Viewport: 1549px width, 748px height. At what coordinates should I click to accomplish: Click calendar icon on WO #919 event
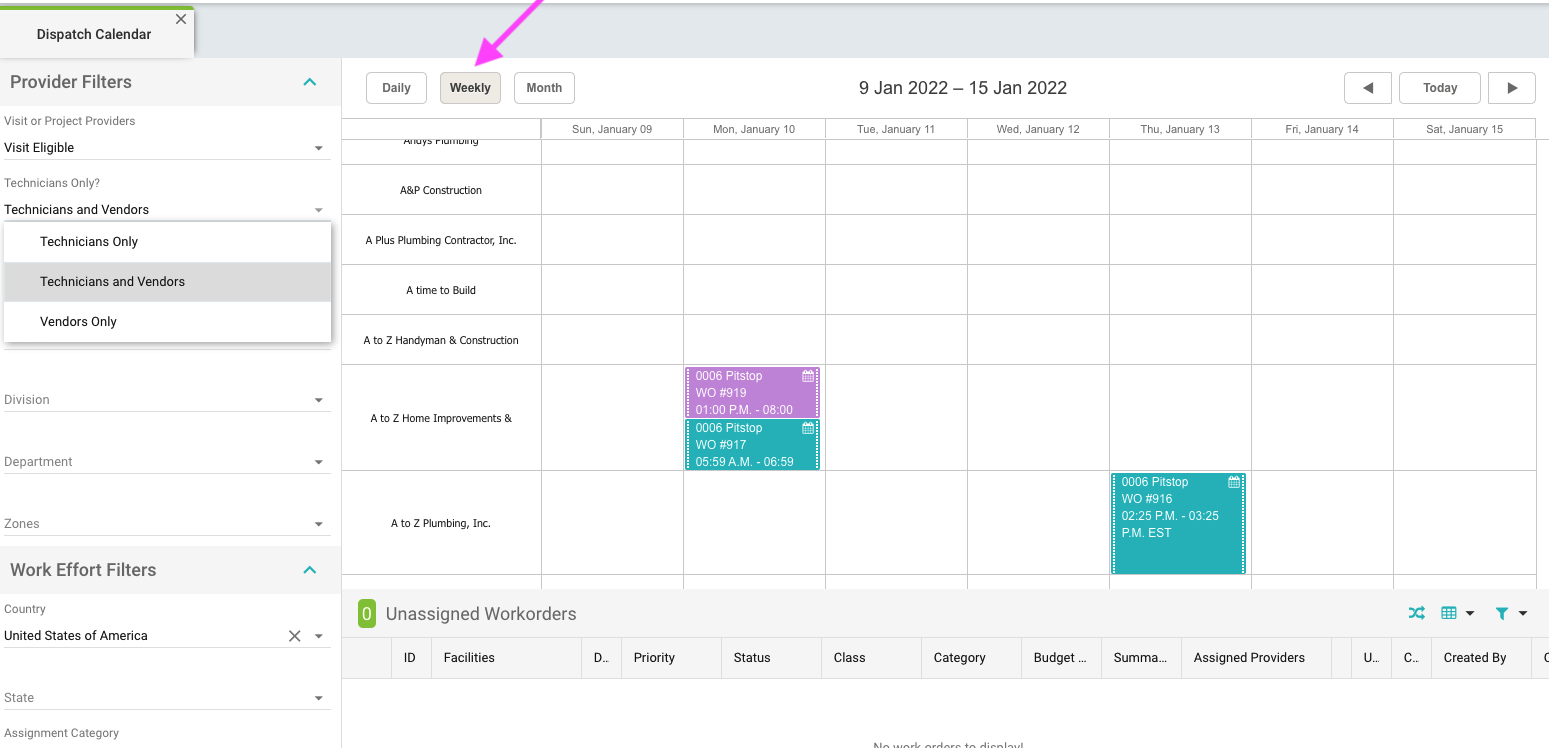pos(808,376)
